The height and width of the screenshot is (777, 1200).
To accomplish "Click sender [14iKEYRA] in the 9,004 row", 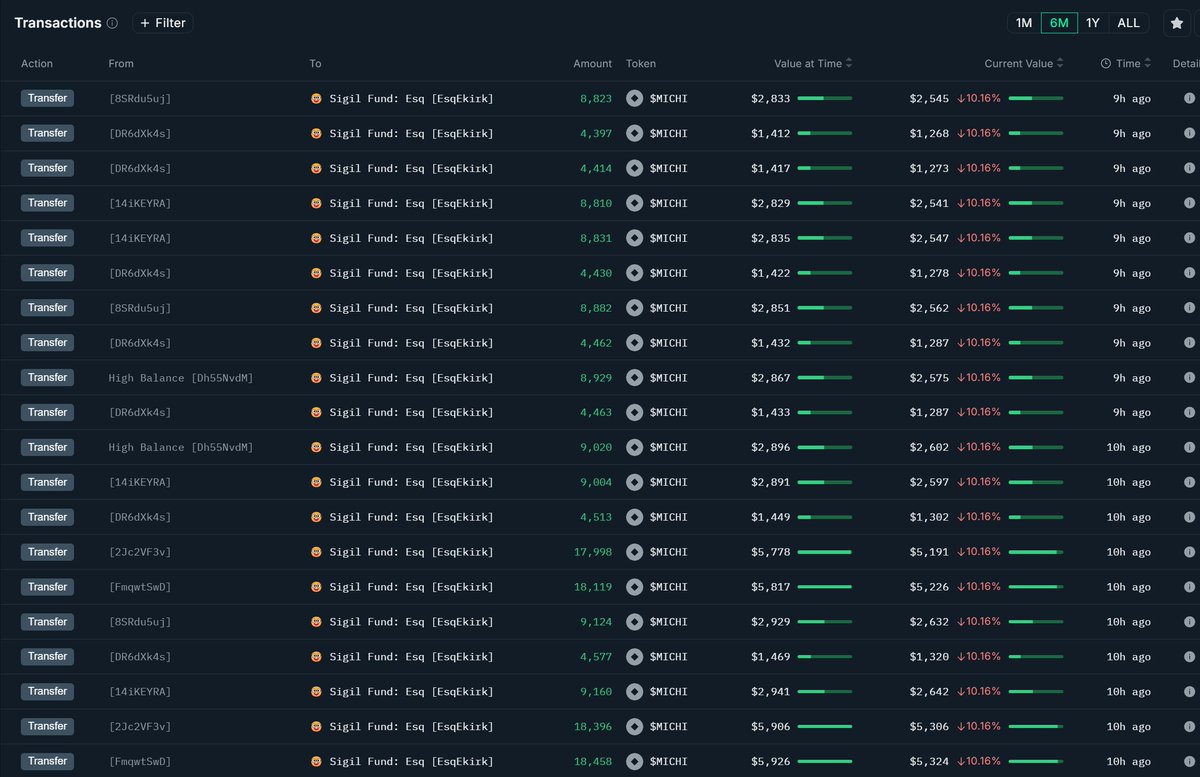I will point(140,482).
